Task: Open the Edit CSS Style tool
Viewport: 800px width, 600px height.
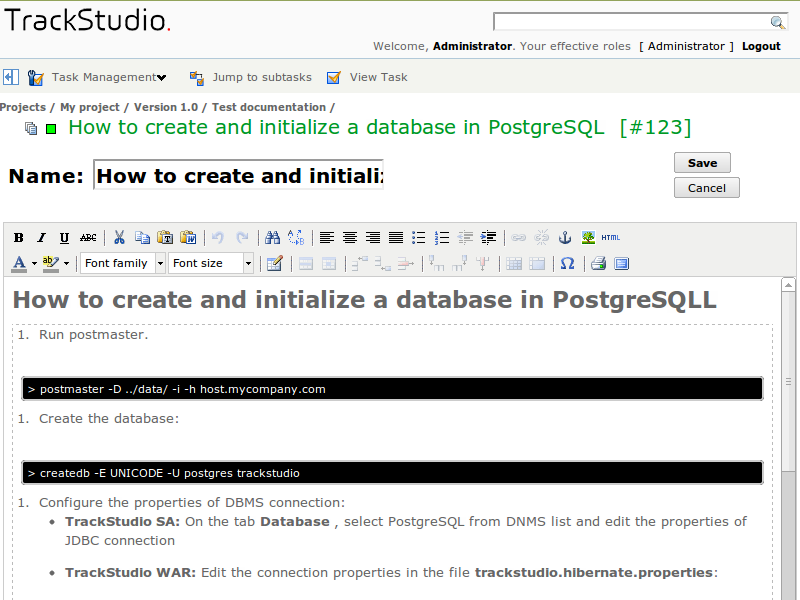Action: click(274, 263)
